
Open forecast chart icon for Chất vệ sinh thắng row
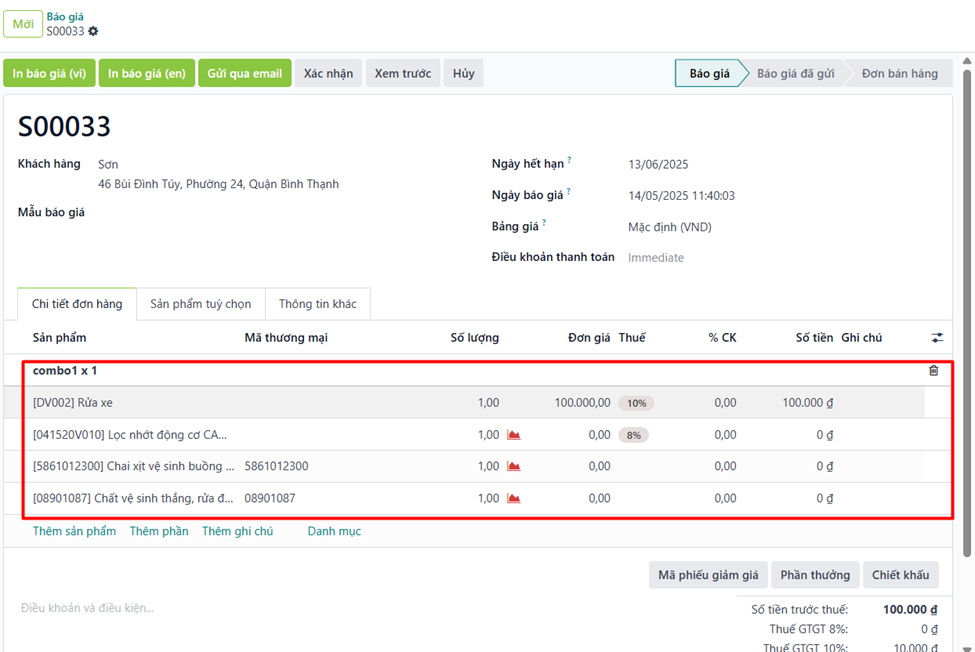(514, 498)
